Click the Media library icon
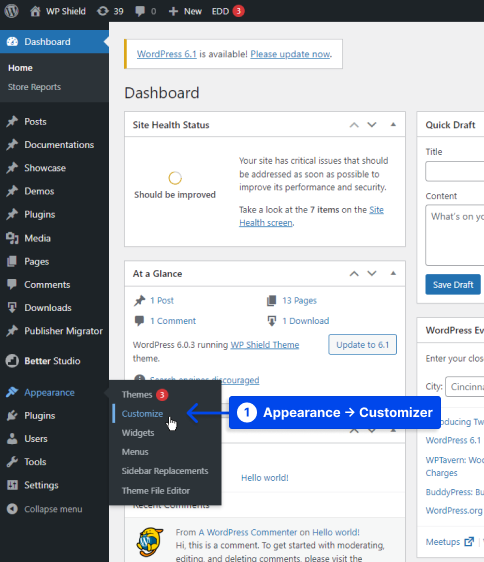Image resolution: width=484 pixels, height=562 pixels. [x=12, y=238]
